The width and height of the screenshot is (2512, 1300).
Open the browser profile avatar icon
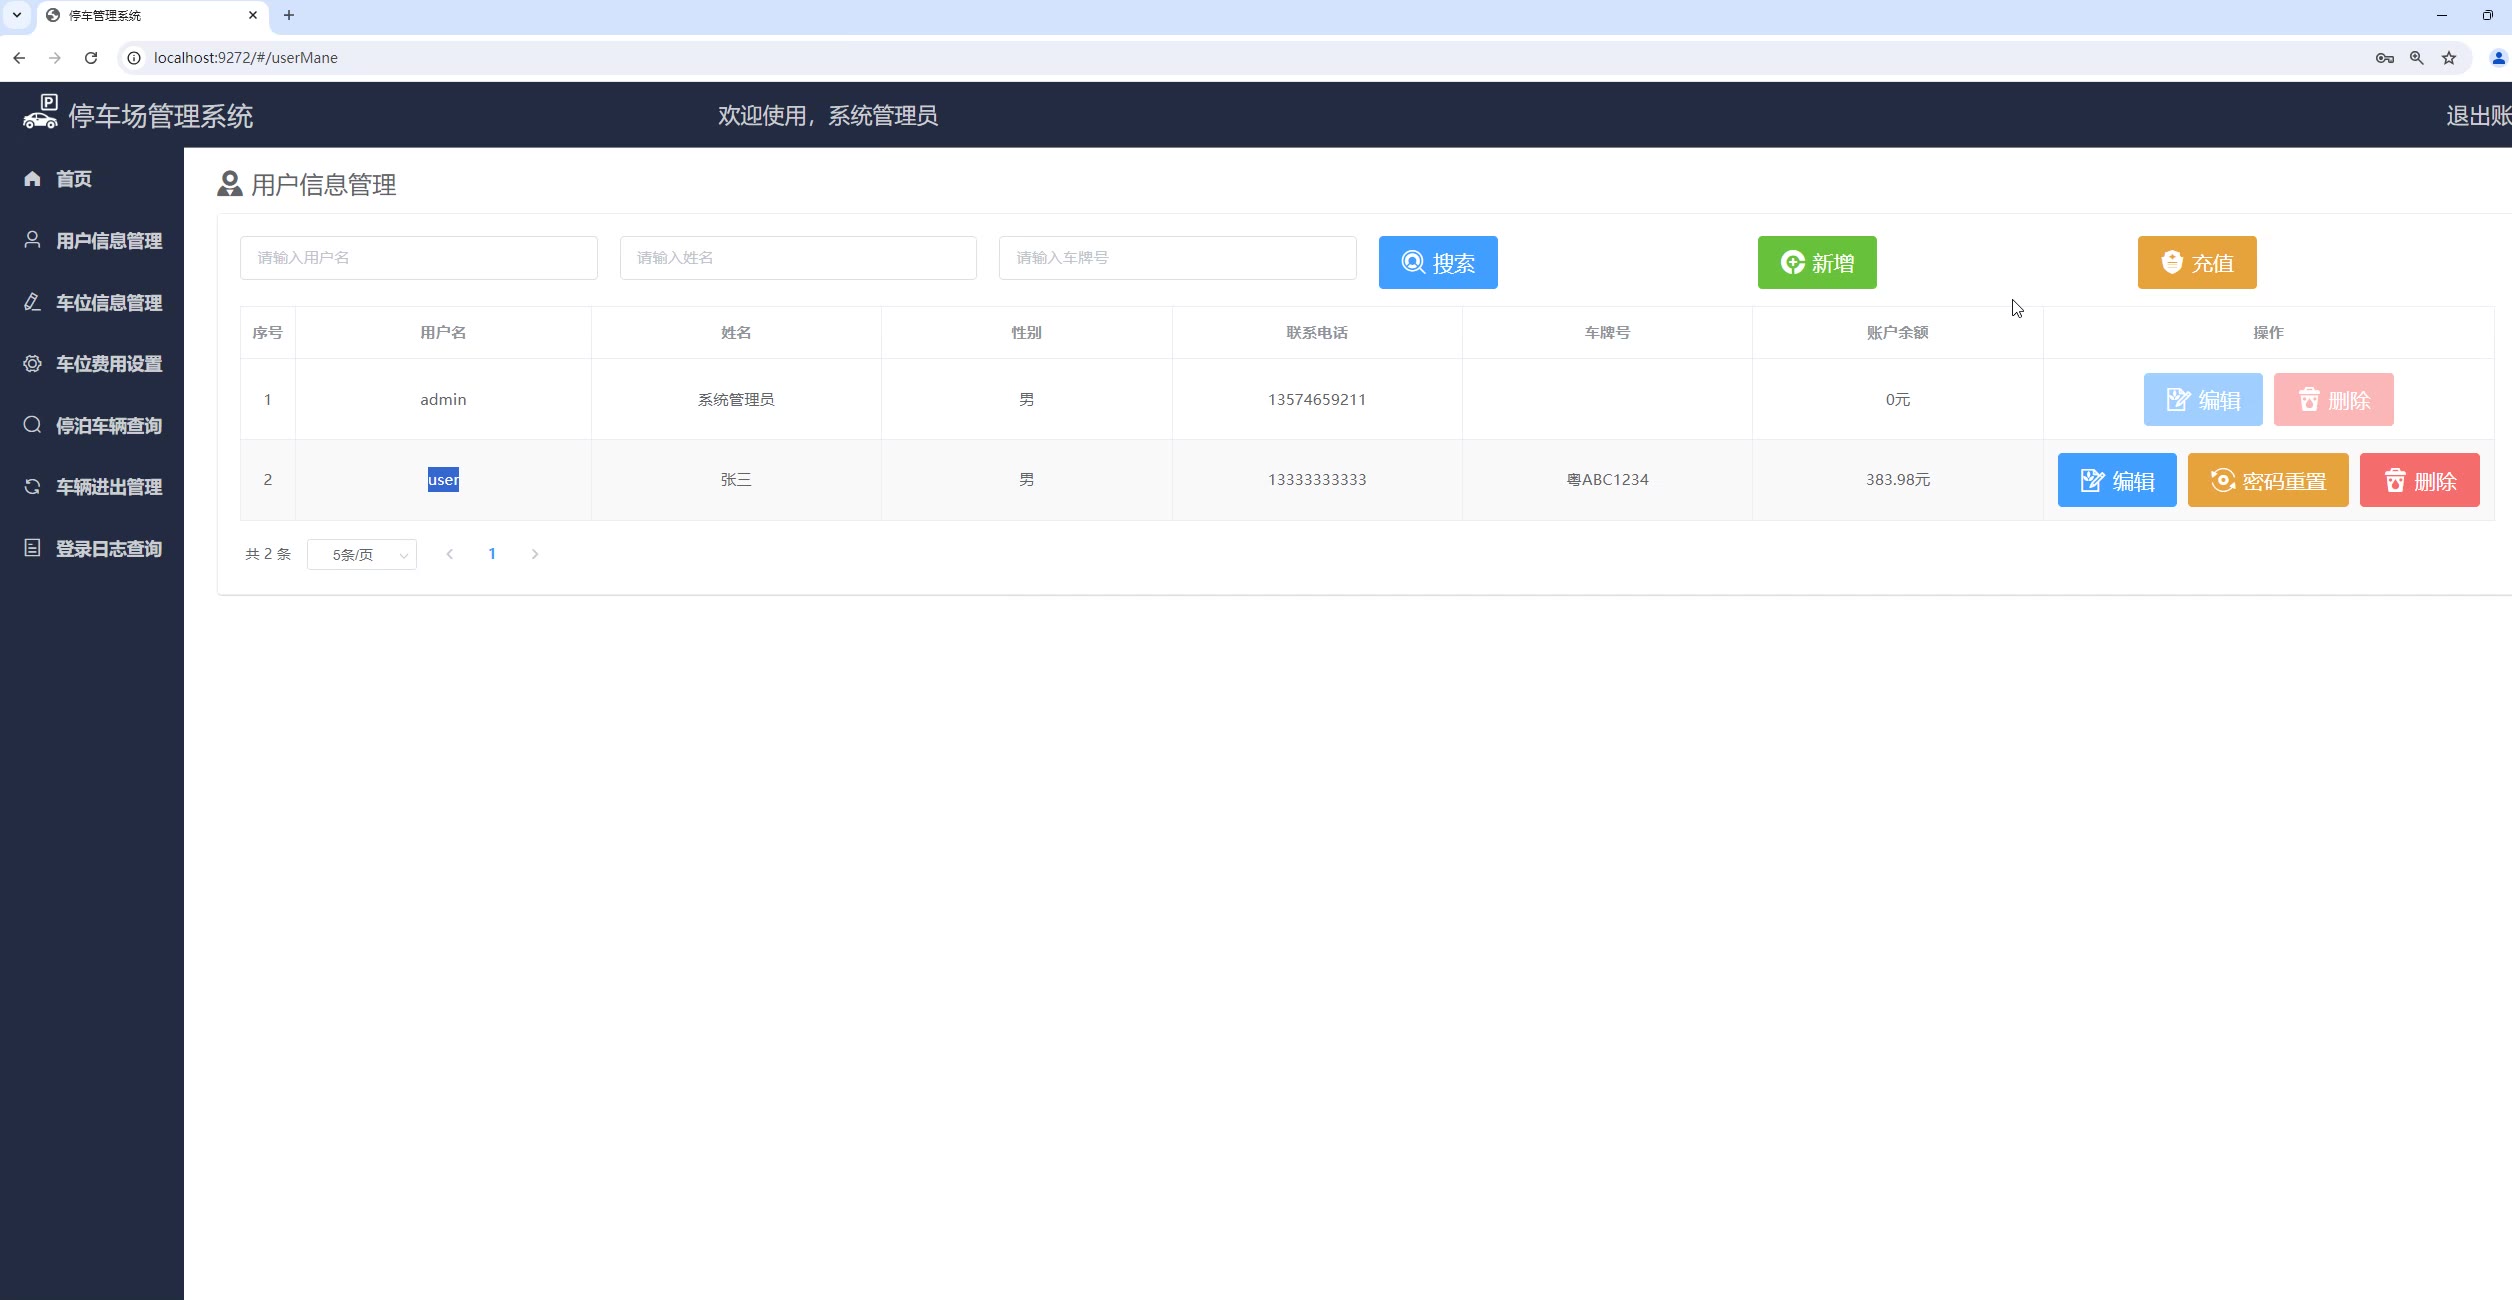coord(2498,58)
